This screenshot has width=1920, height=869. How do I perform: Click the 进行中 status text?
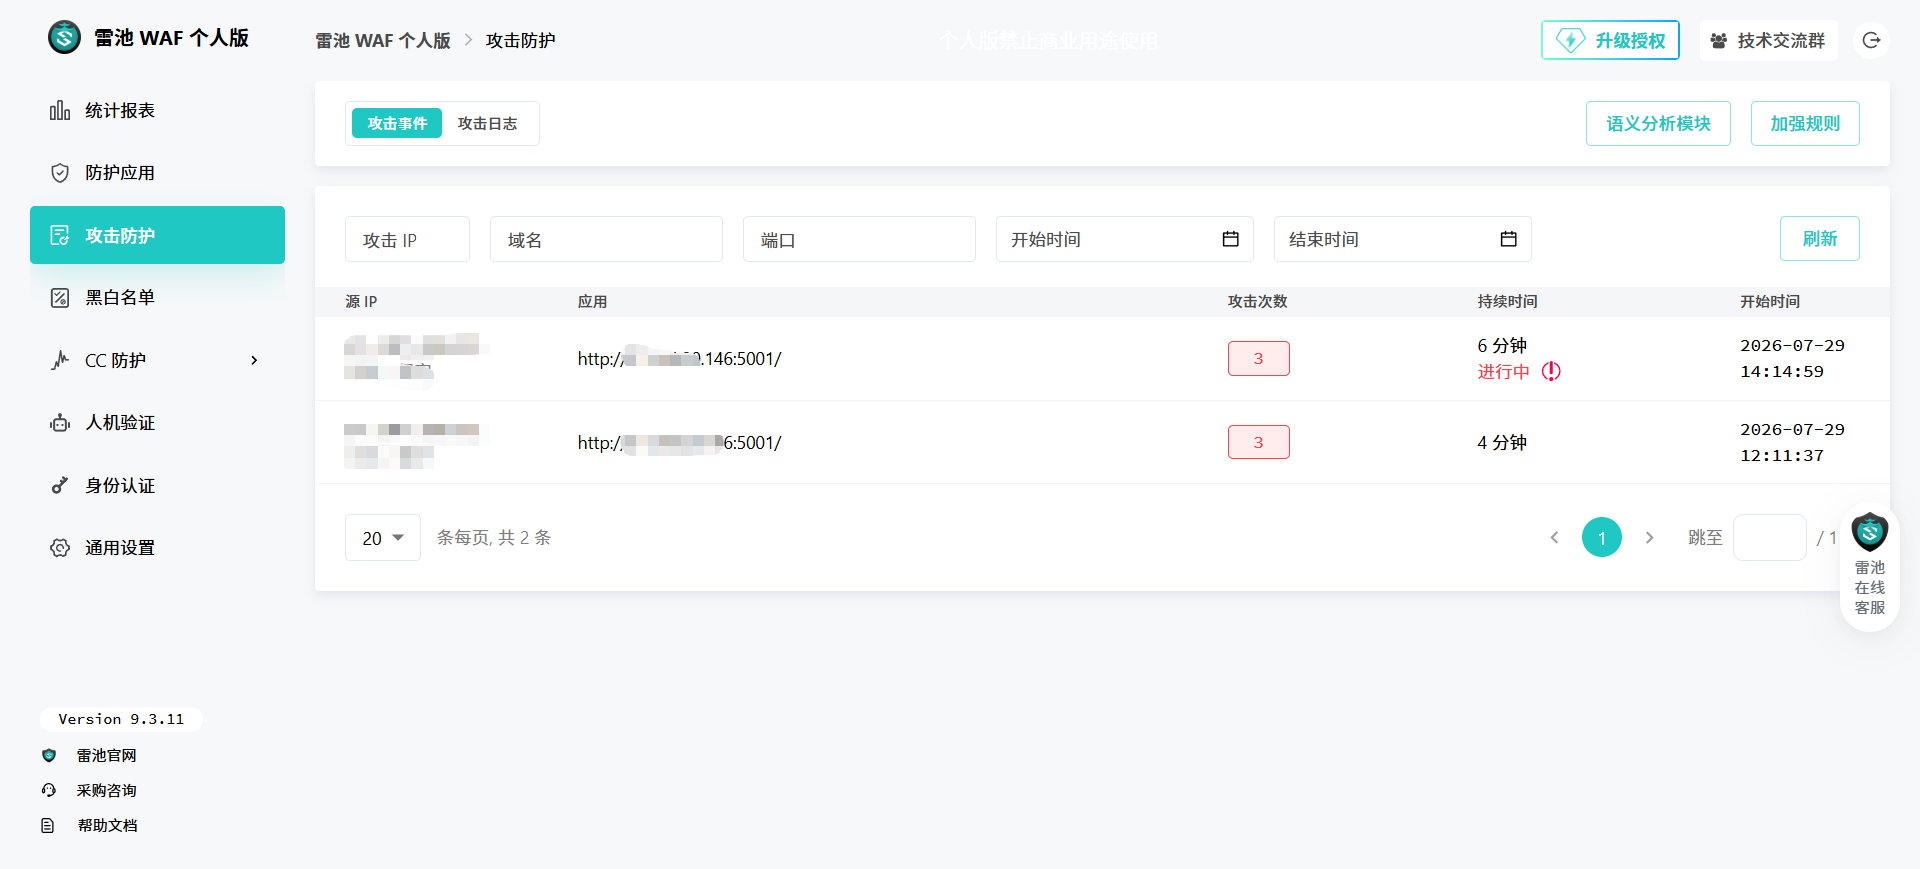coord(1504,372)
